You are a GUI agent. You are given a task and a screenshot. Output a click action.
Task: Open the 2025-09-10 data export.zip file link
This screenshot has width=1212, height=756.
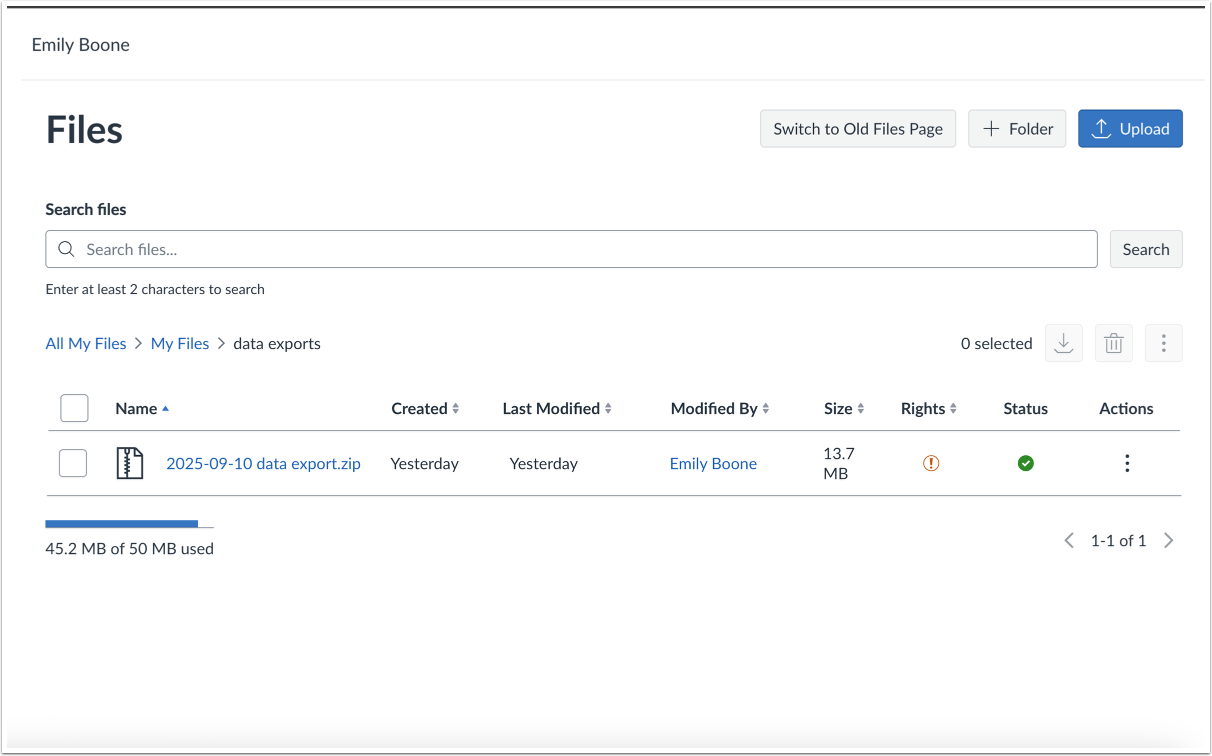pos(263,463)
